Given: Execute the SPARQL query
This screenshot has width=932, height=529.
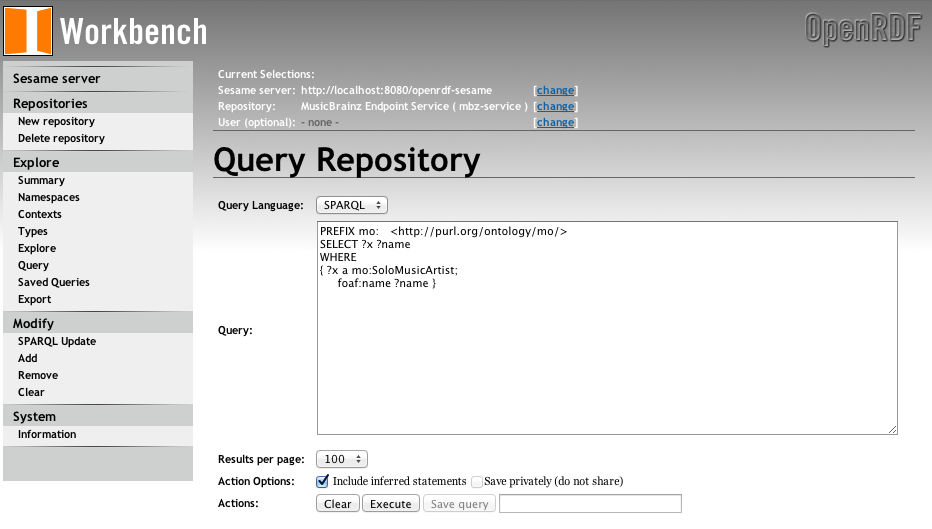Looking at the screenshot, I should 391,503.
